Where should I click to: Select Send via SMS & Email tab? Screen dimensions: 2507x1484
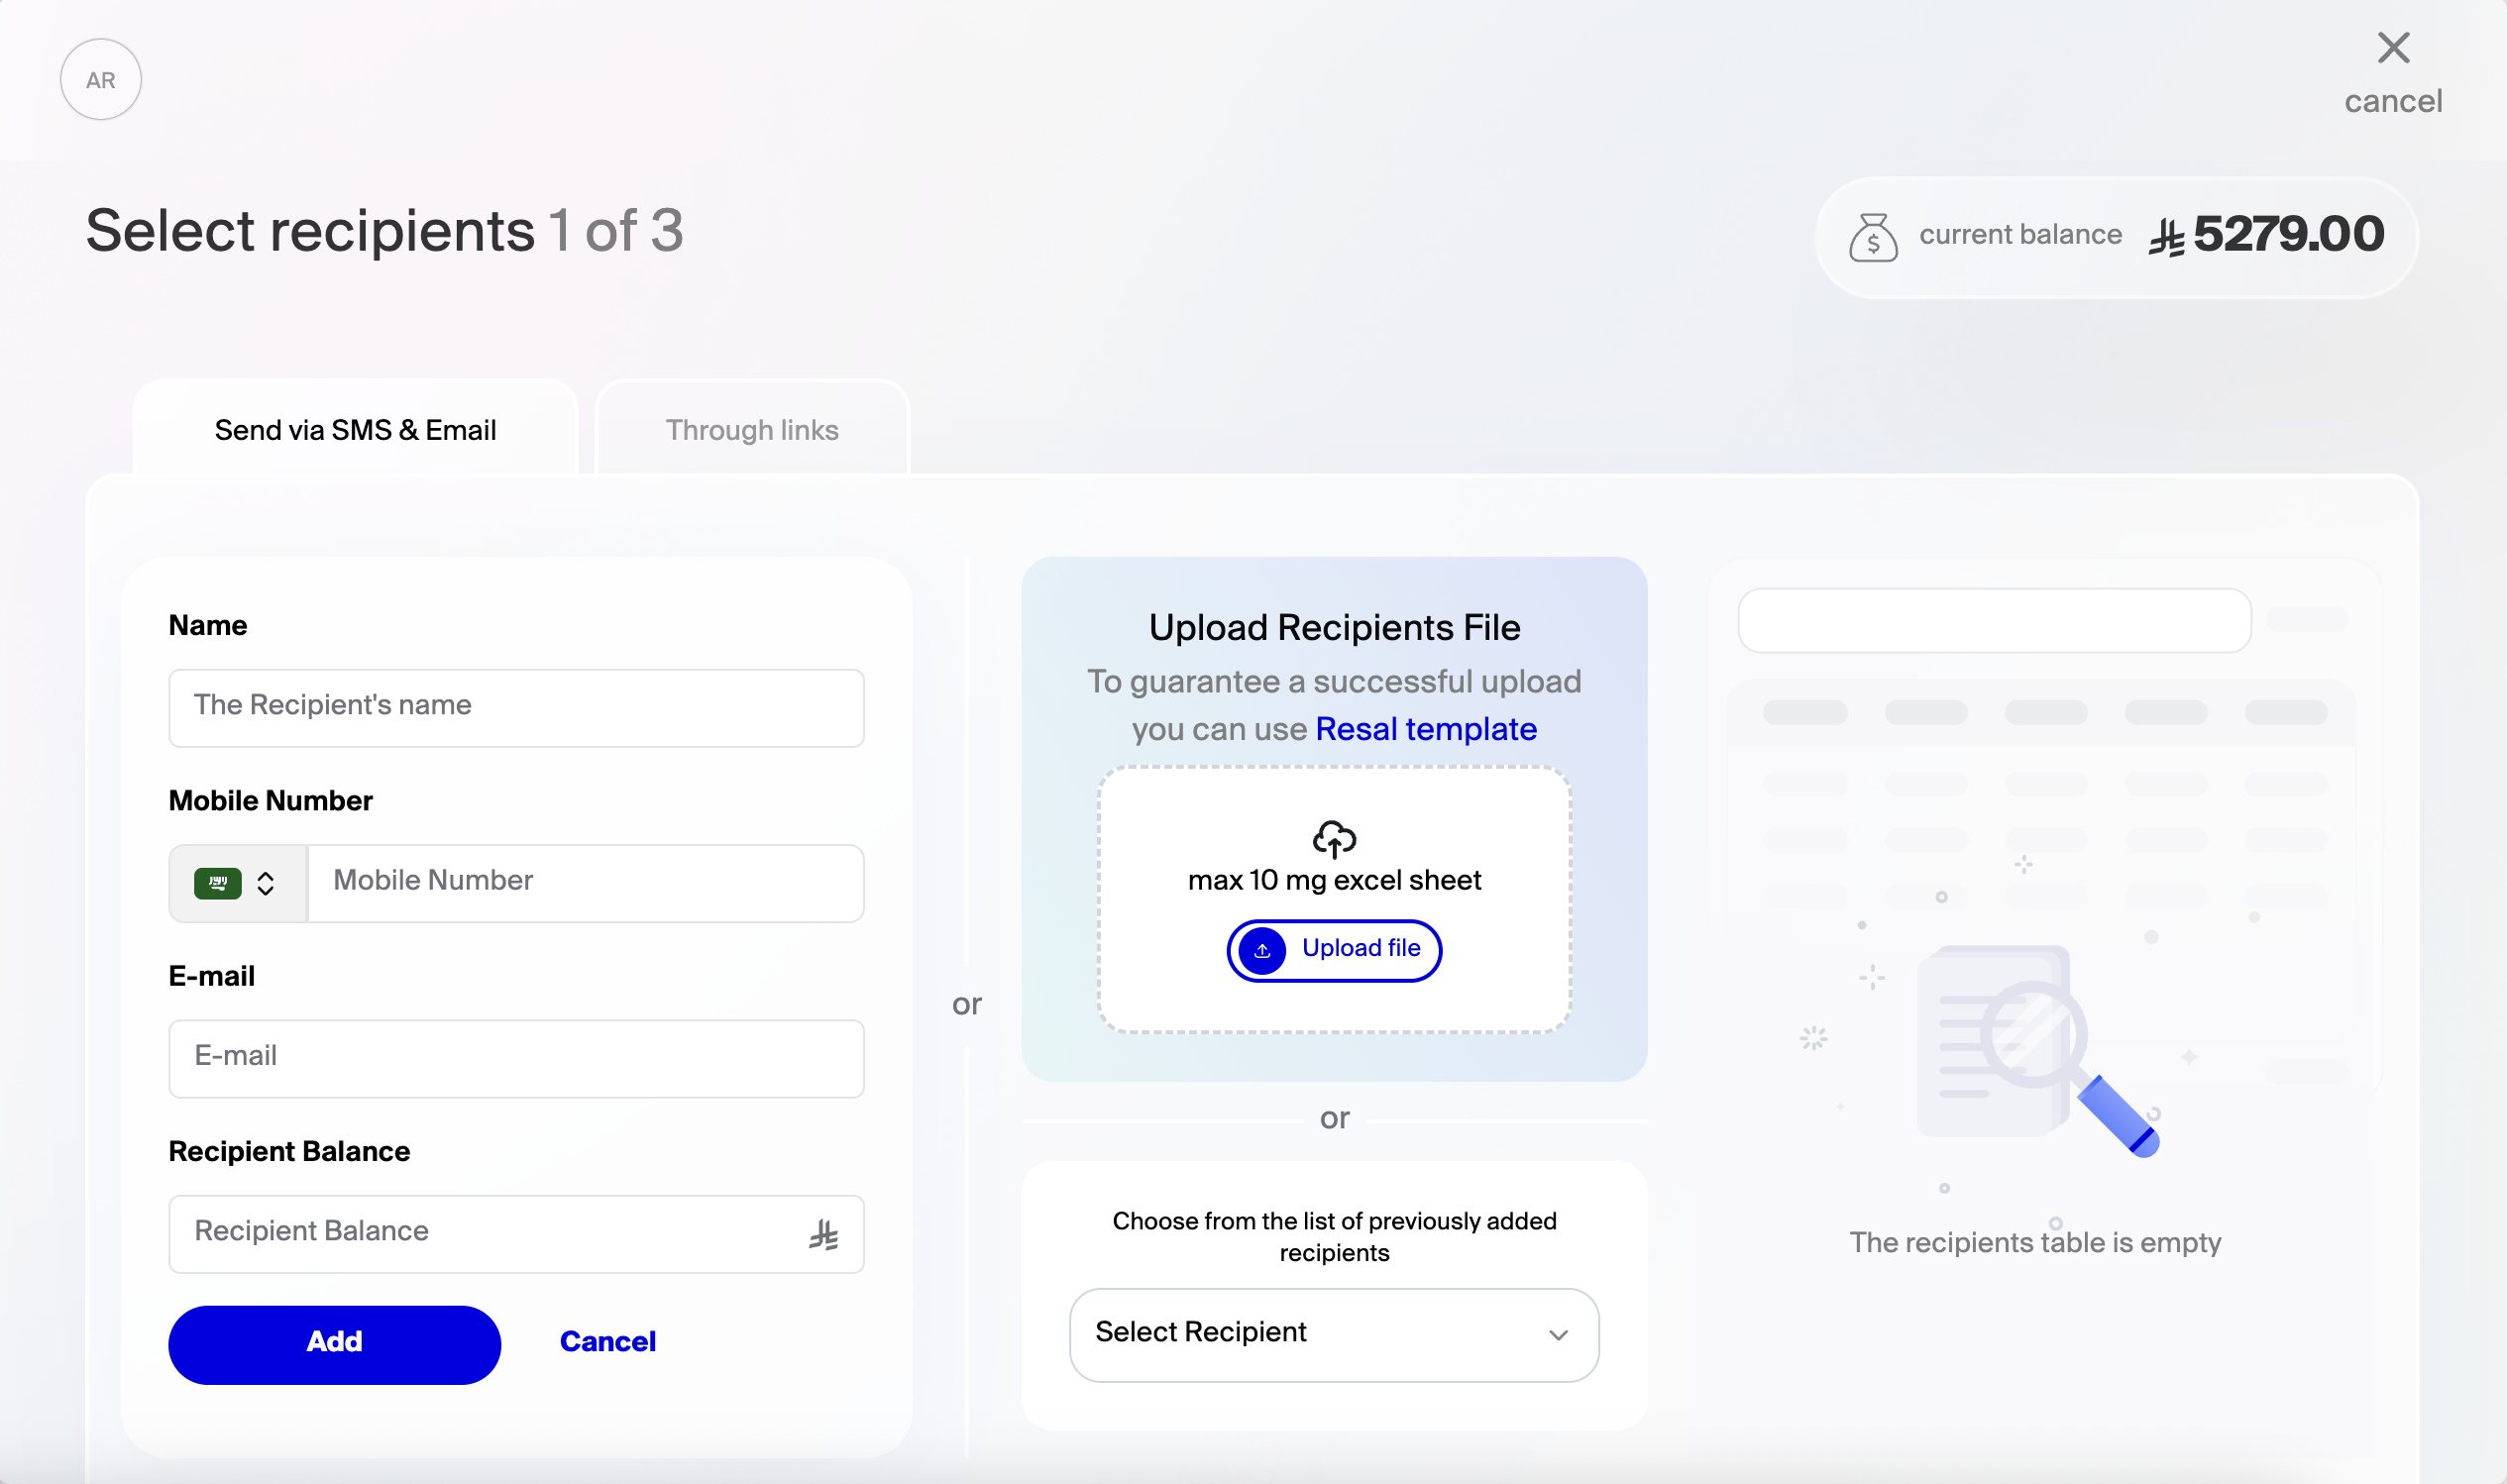point(355,430)
